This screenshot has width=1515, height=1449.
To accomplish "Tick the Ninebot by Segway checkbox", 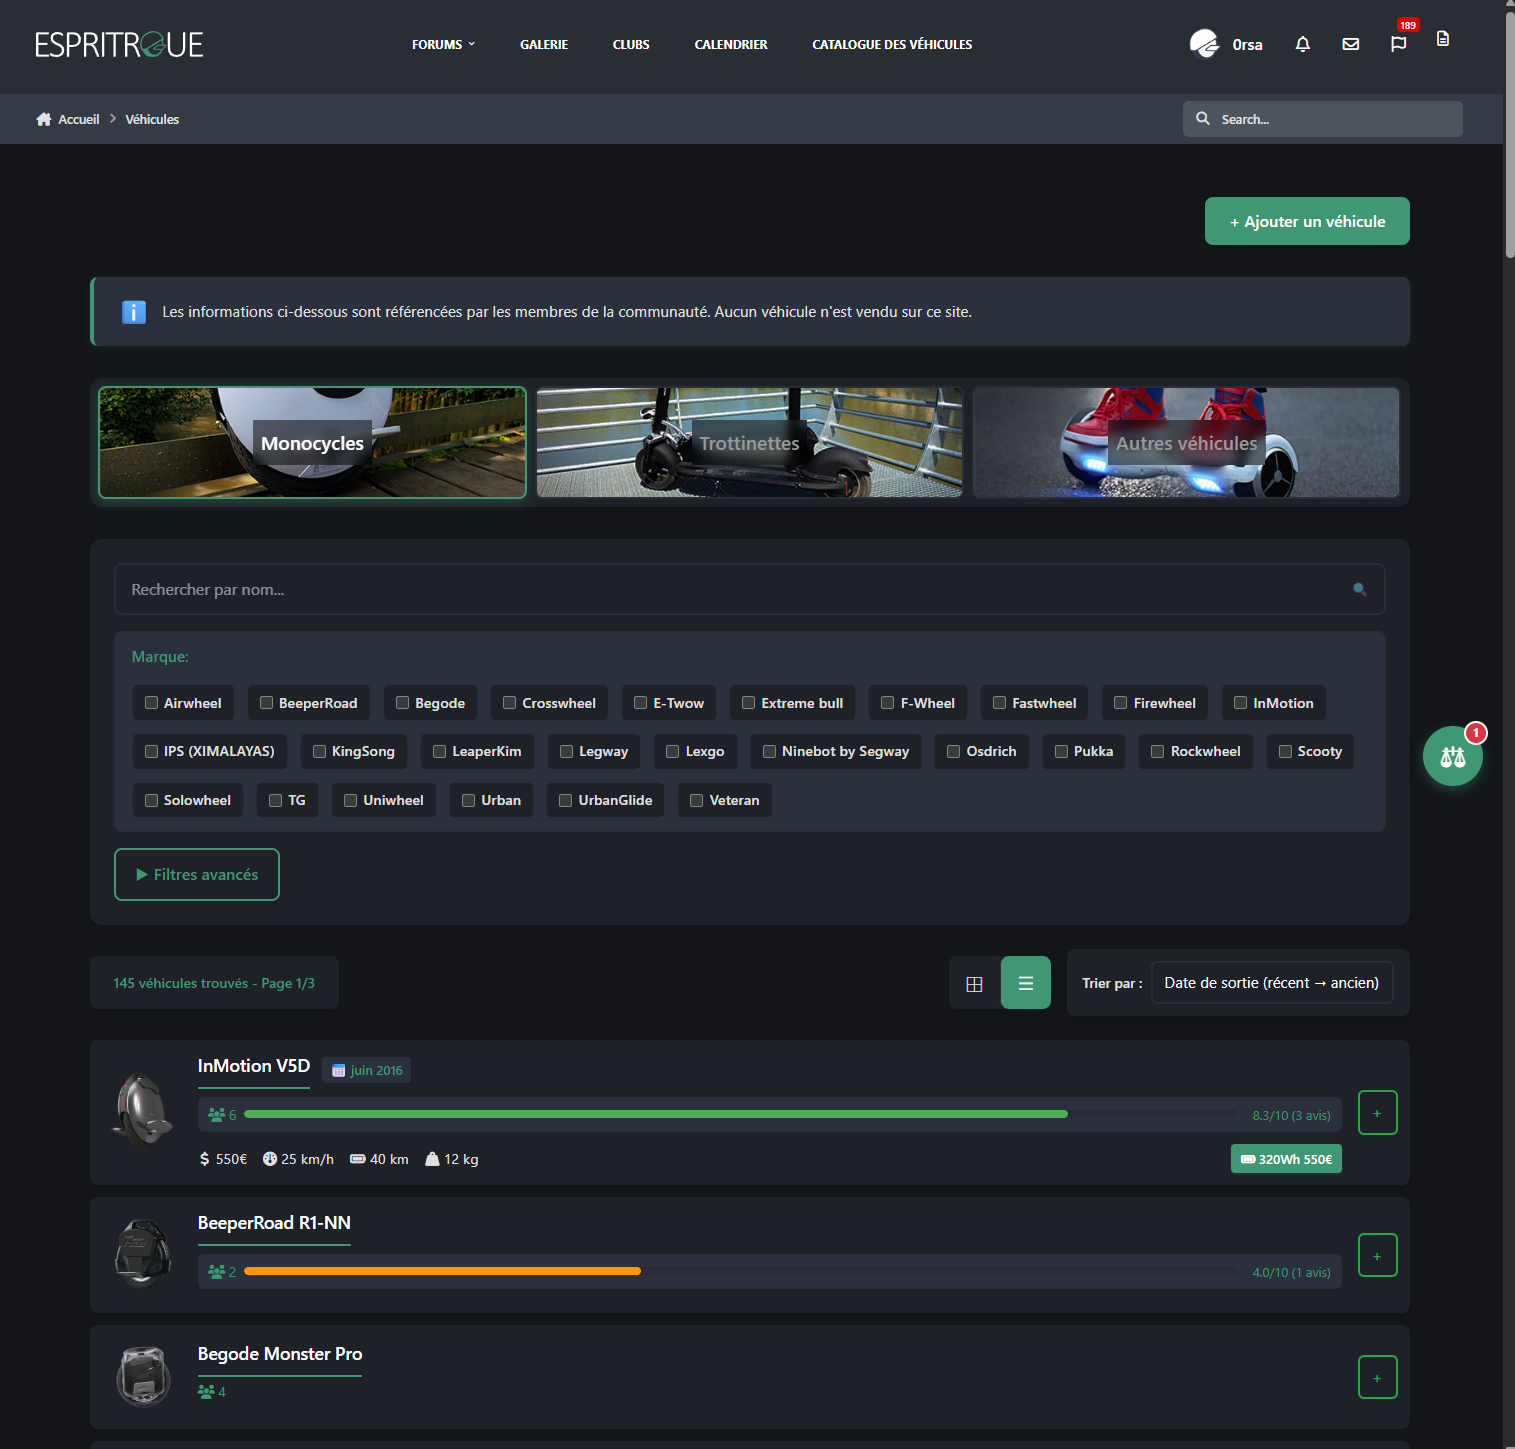I will click(770, 751).
